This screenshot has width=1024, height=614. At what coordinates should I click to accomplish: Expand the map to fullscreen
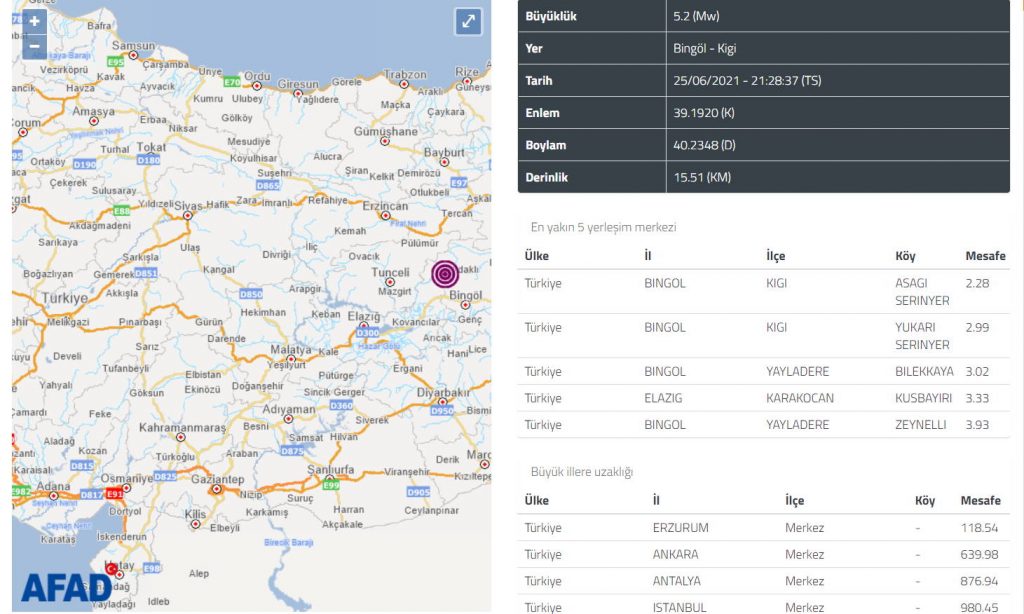coord(468,22)
